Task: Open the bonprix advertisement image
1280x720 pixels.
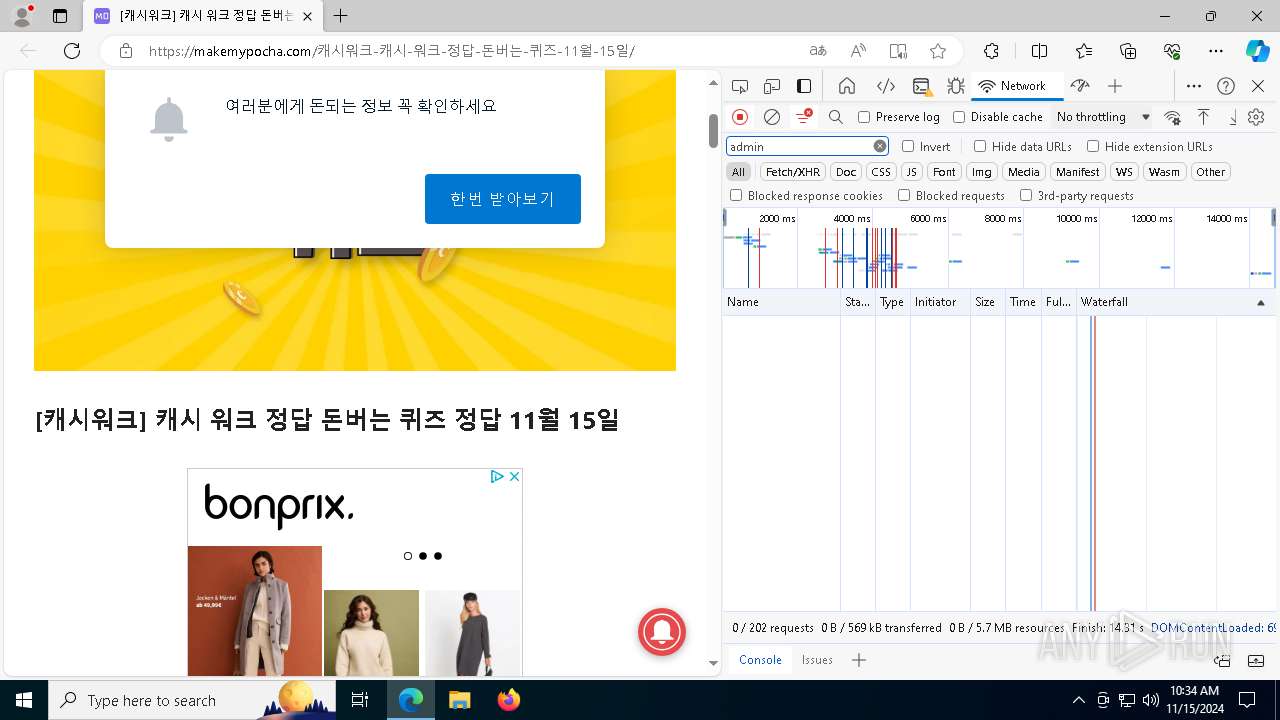Action: 355,572
